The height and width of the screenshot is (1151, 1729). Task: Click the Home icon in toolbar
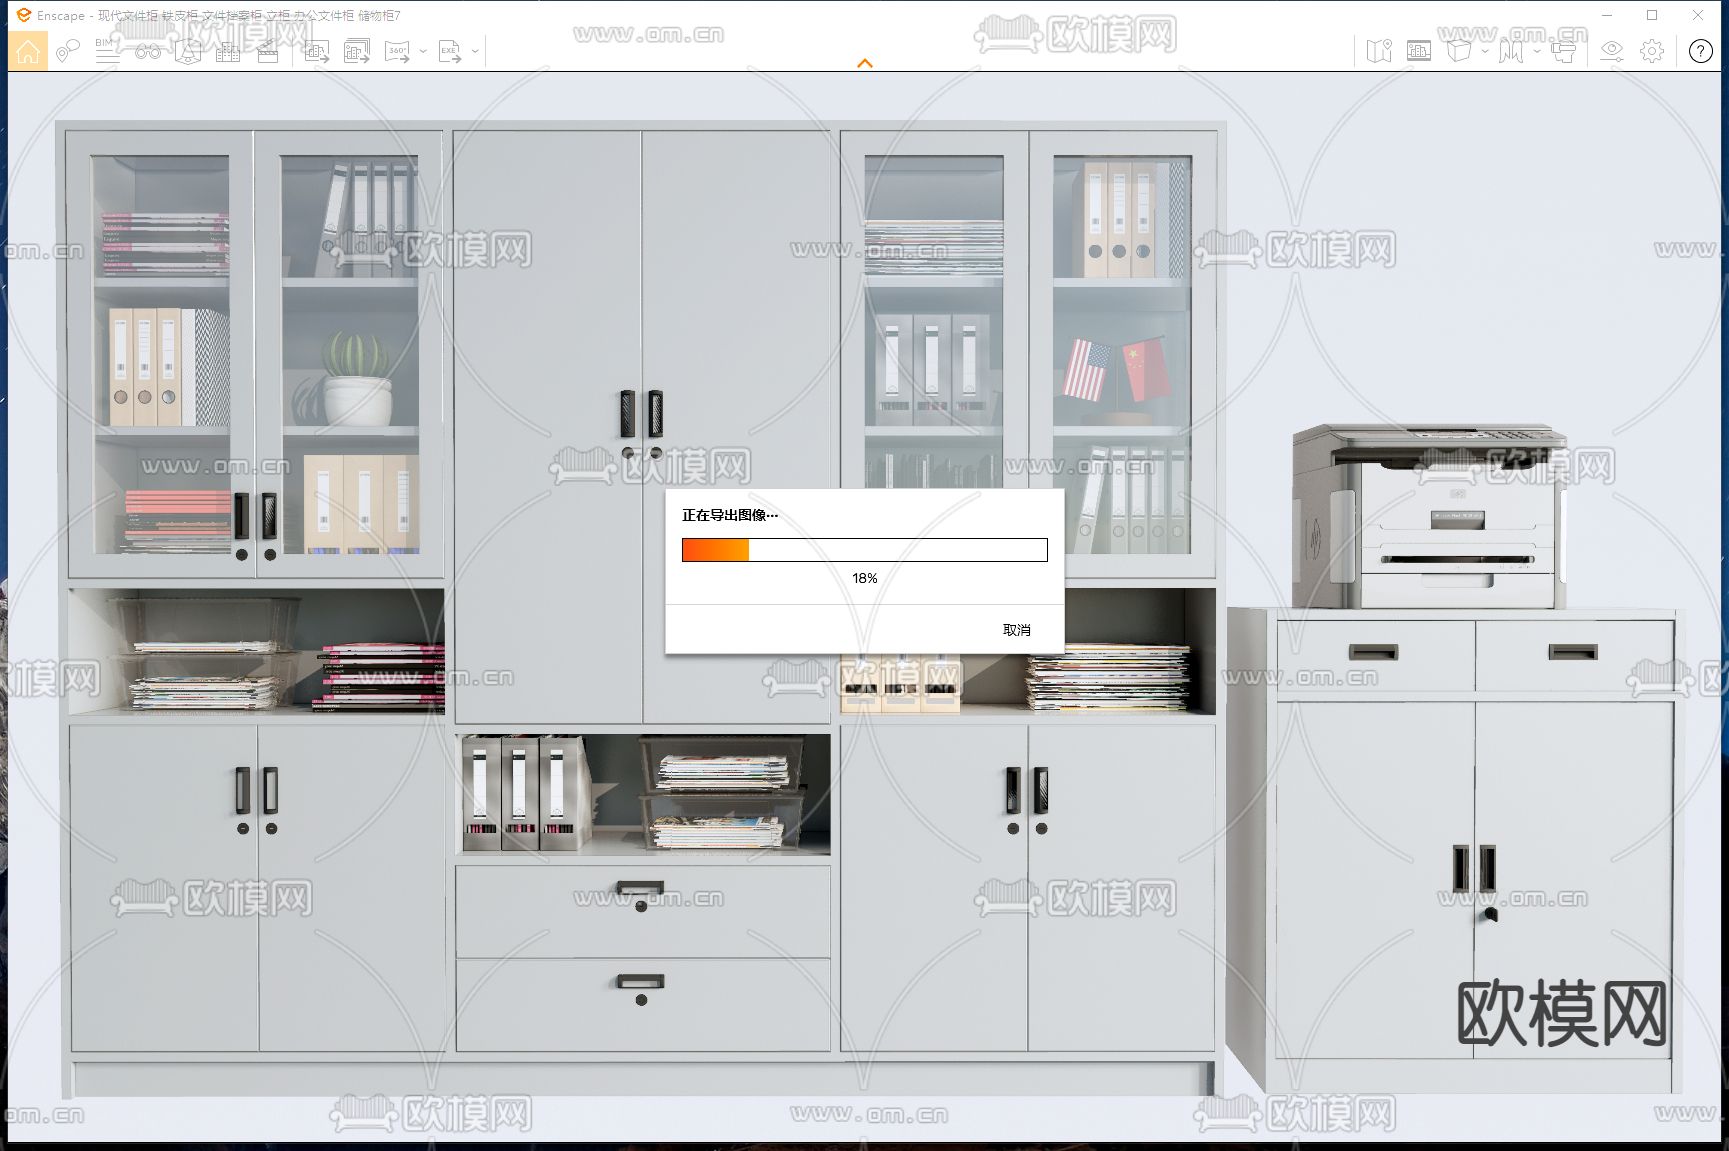28,51
